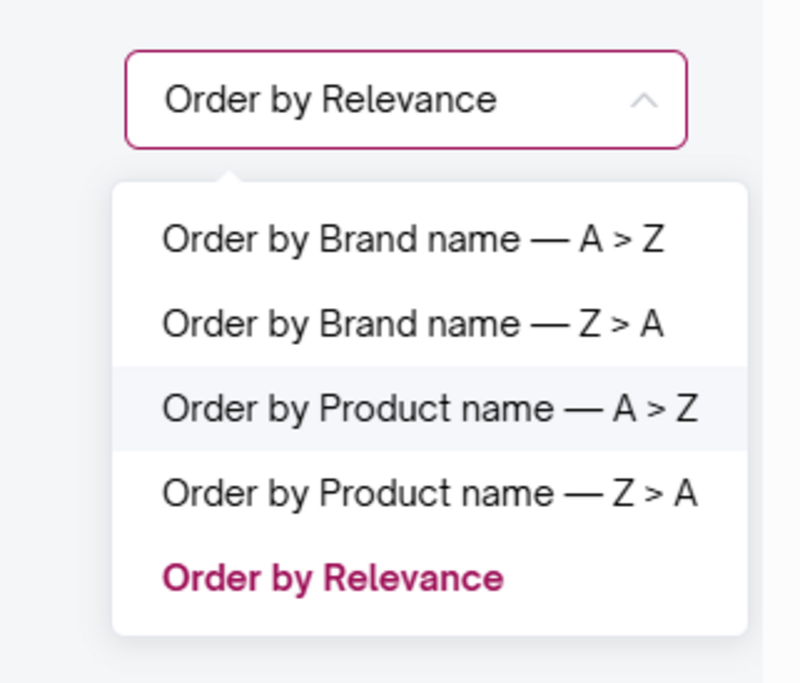Choose Order by Brand name — Z > A
The width and height of the screenshot is (800, 683).
pos(412,324)
